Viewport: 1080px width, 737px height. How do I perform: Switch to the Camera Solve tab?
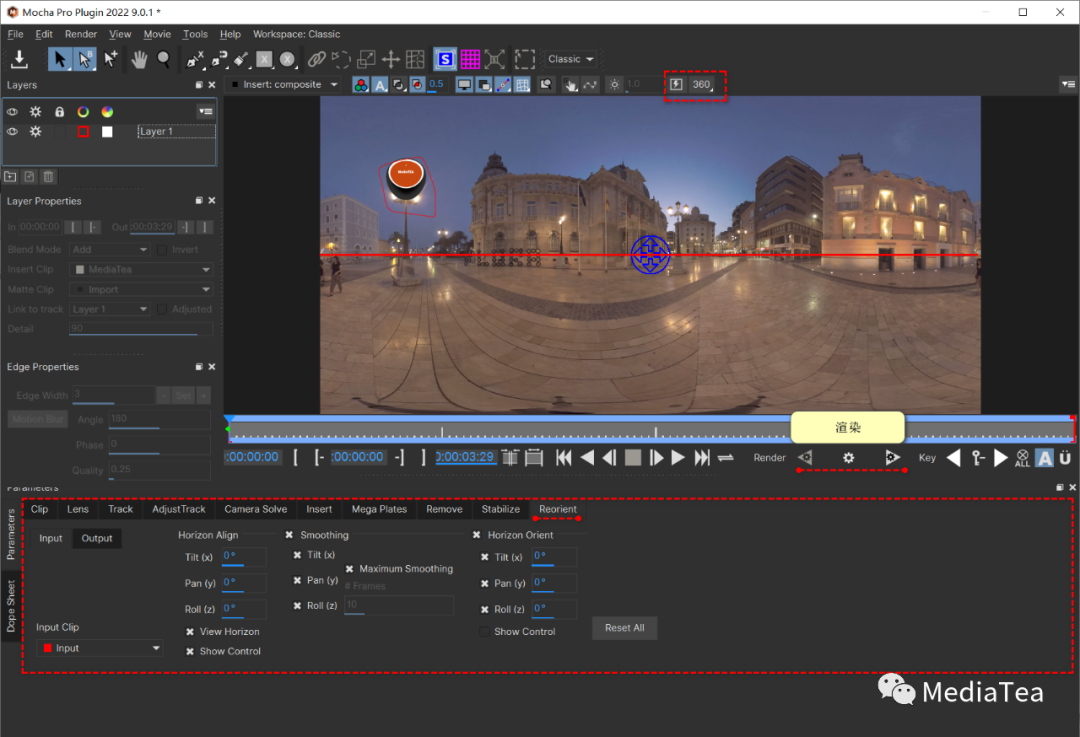pos(256,510)
